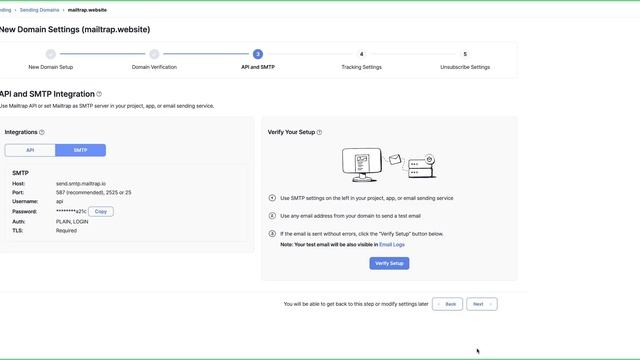Click the Tracking Settings step label
The image size is (640, 360).
coord(361,67)
